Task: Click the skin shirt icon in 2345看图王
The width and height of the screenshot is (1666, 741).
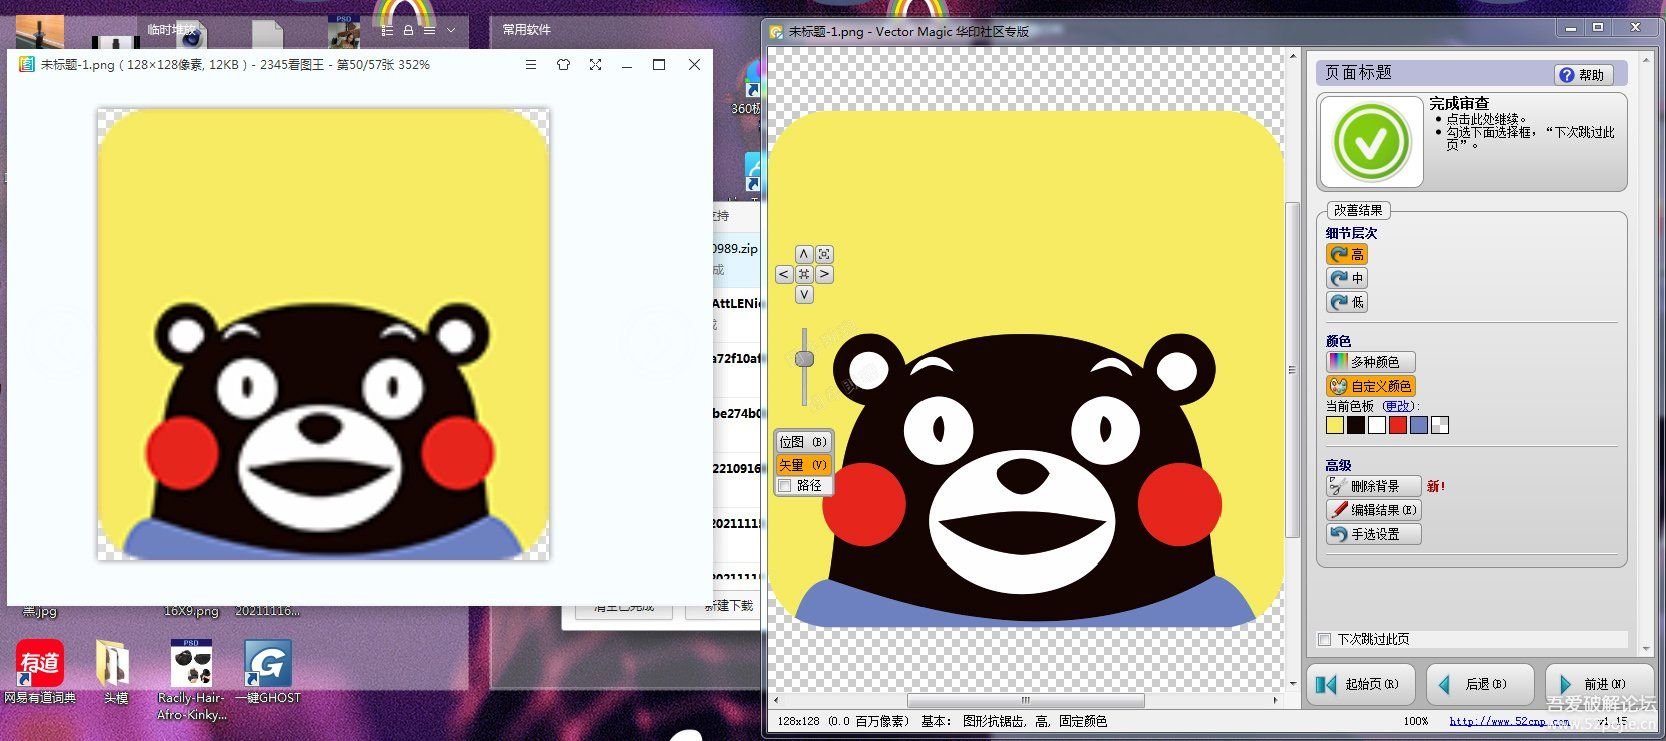Action: click(x=563, y=64)
